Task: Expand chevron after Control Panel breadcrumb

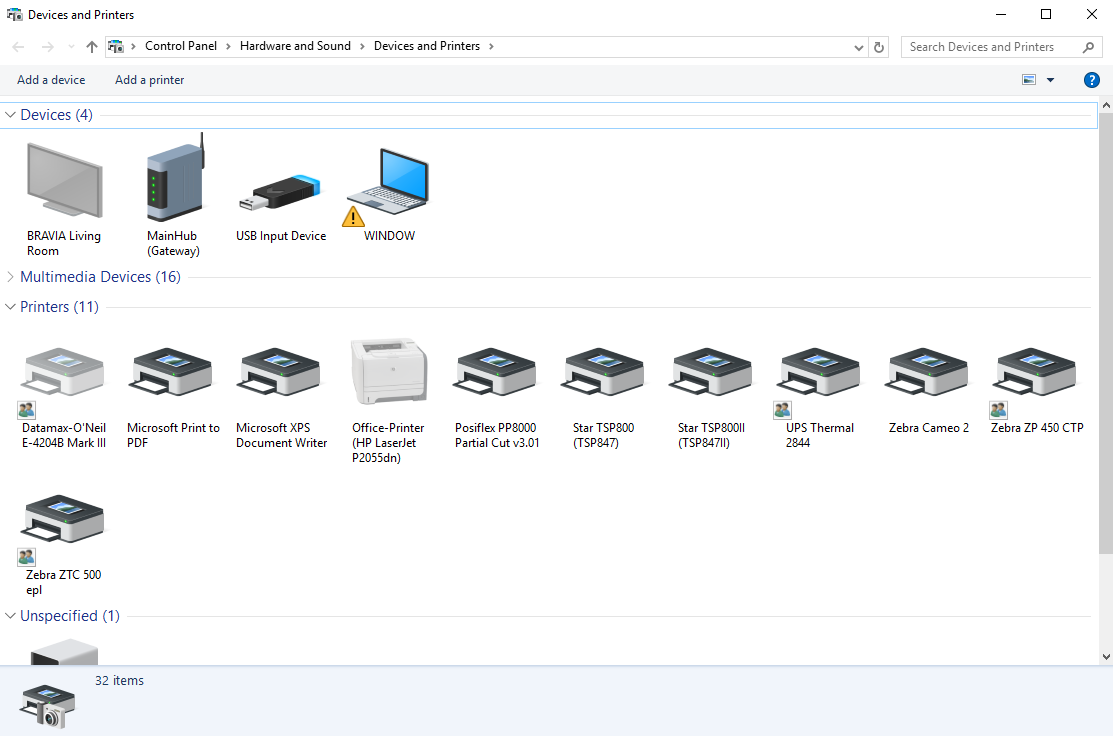Action: [x=228, y=47]
